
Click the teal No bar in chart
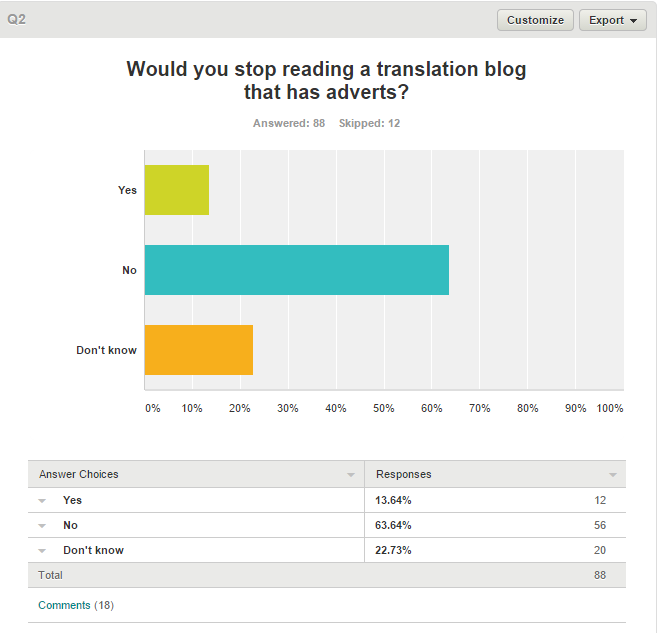297,270
